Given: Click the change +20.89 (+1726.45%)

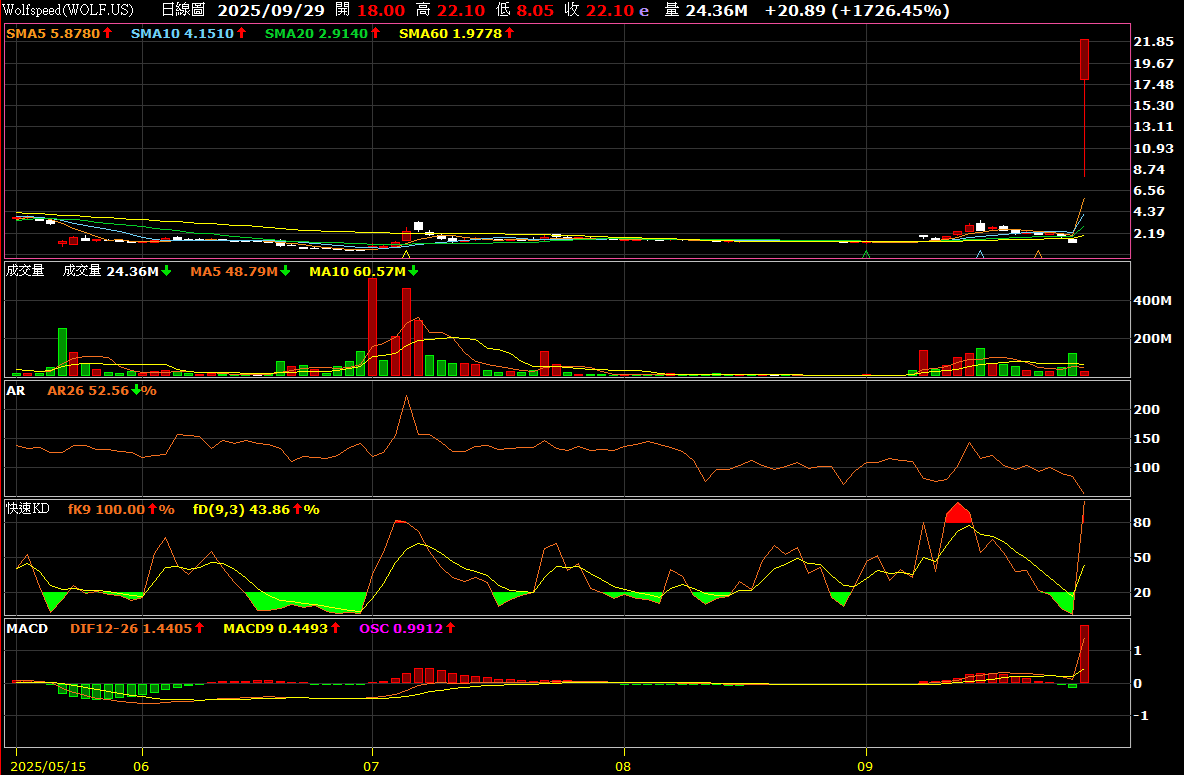Looking at the screenshot, I should (857, 11).
